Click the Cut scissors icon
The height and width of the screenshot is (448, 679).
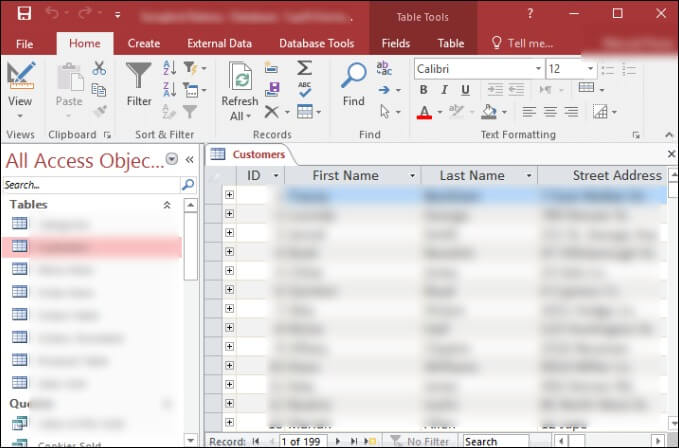click(x=99, y=68)
